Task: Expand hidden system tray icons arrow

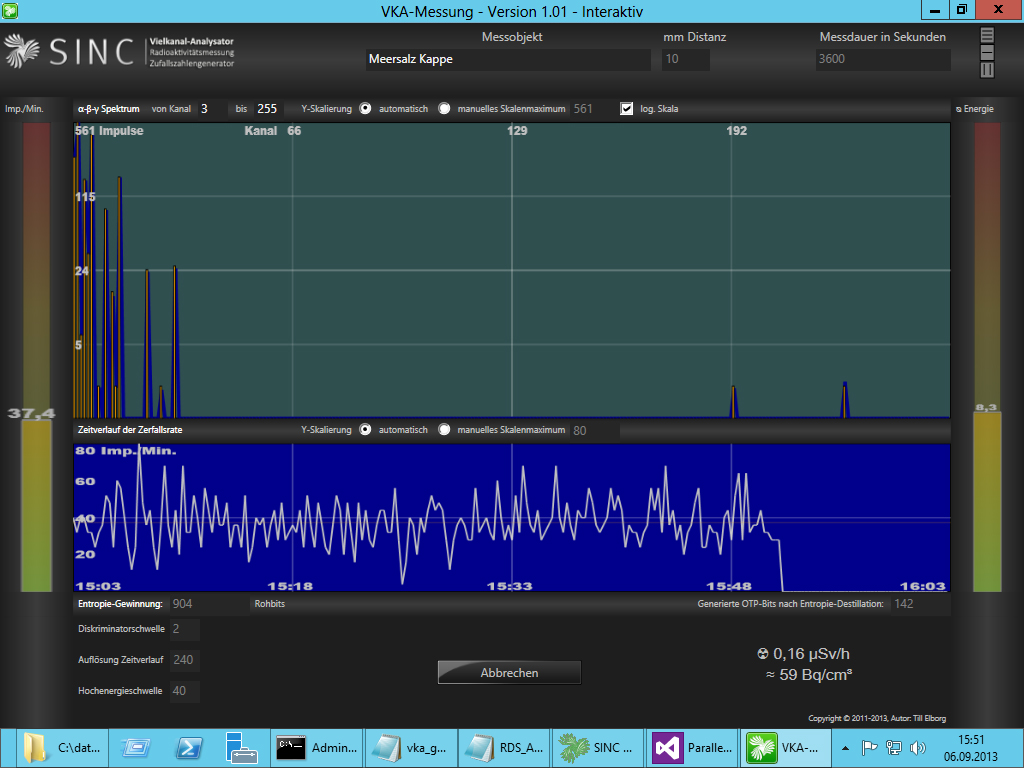Action: (846, 747)
